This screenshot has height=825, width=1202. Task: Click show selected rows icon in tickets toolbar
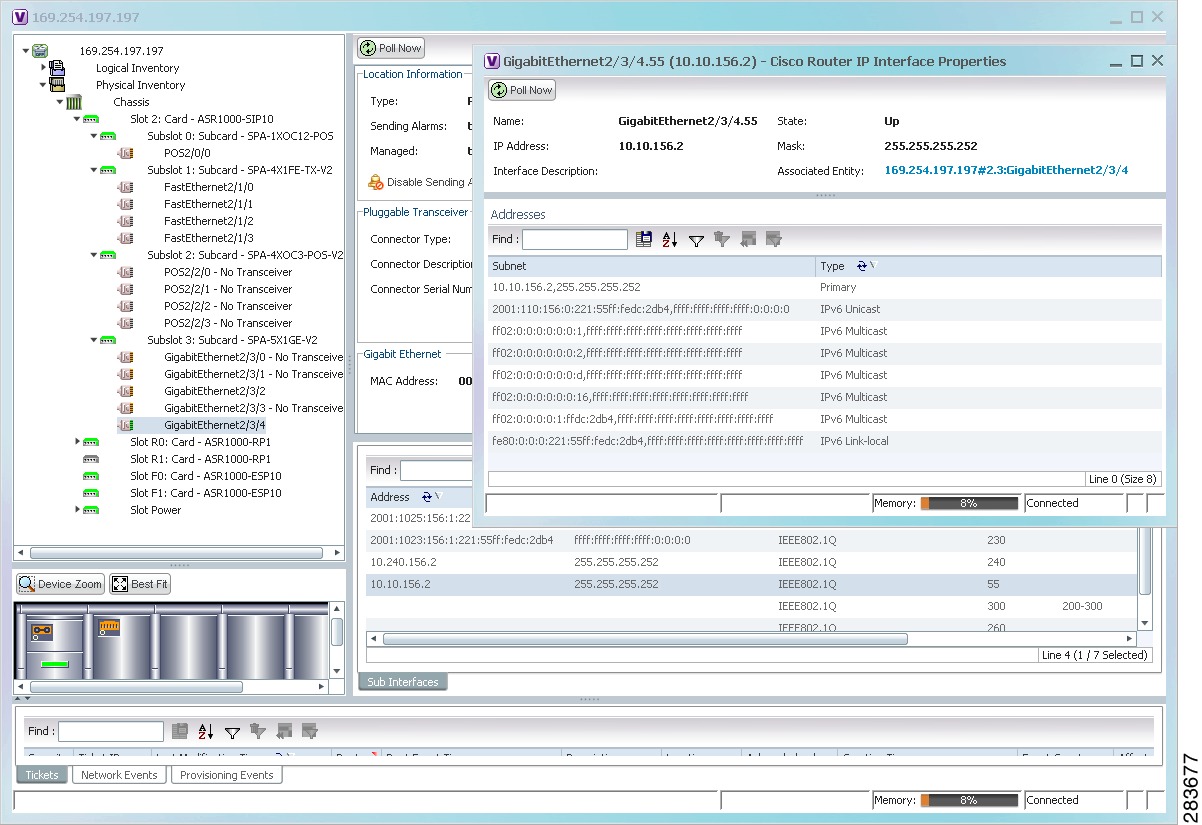pos(309,731)
